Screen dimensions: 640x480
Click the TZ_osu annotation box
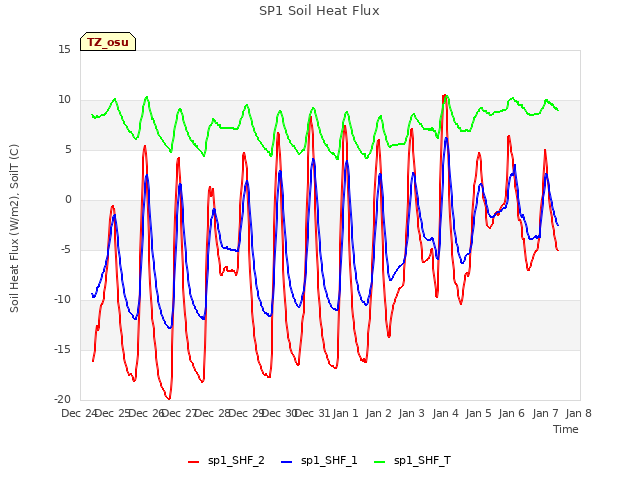point(108,42)
